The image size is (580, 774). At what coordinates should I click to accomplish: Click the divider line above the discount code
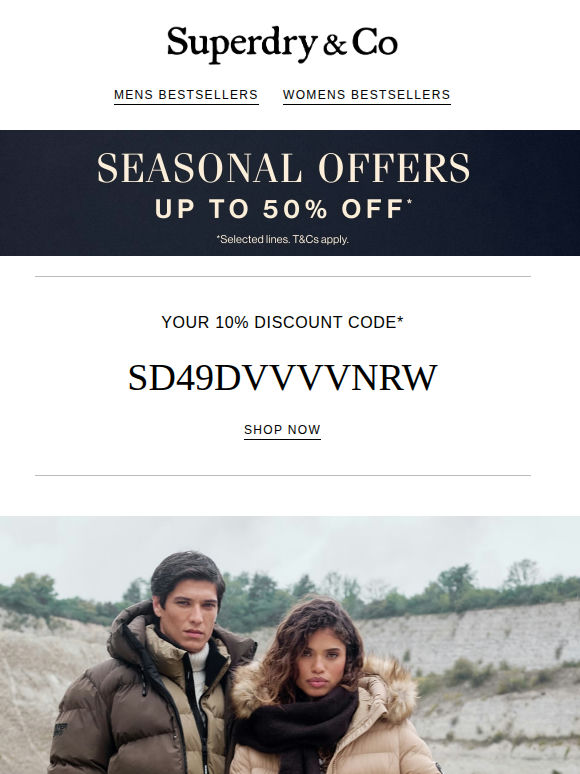283,277
